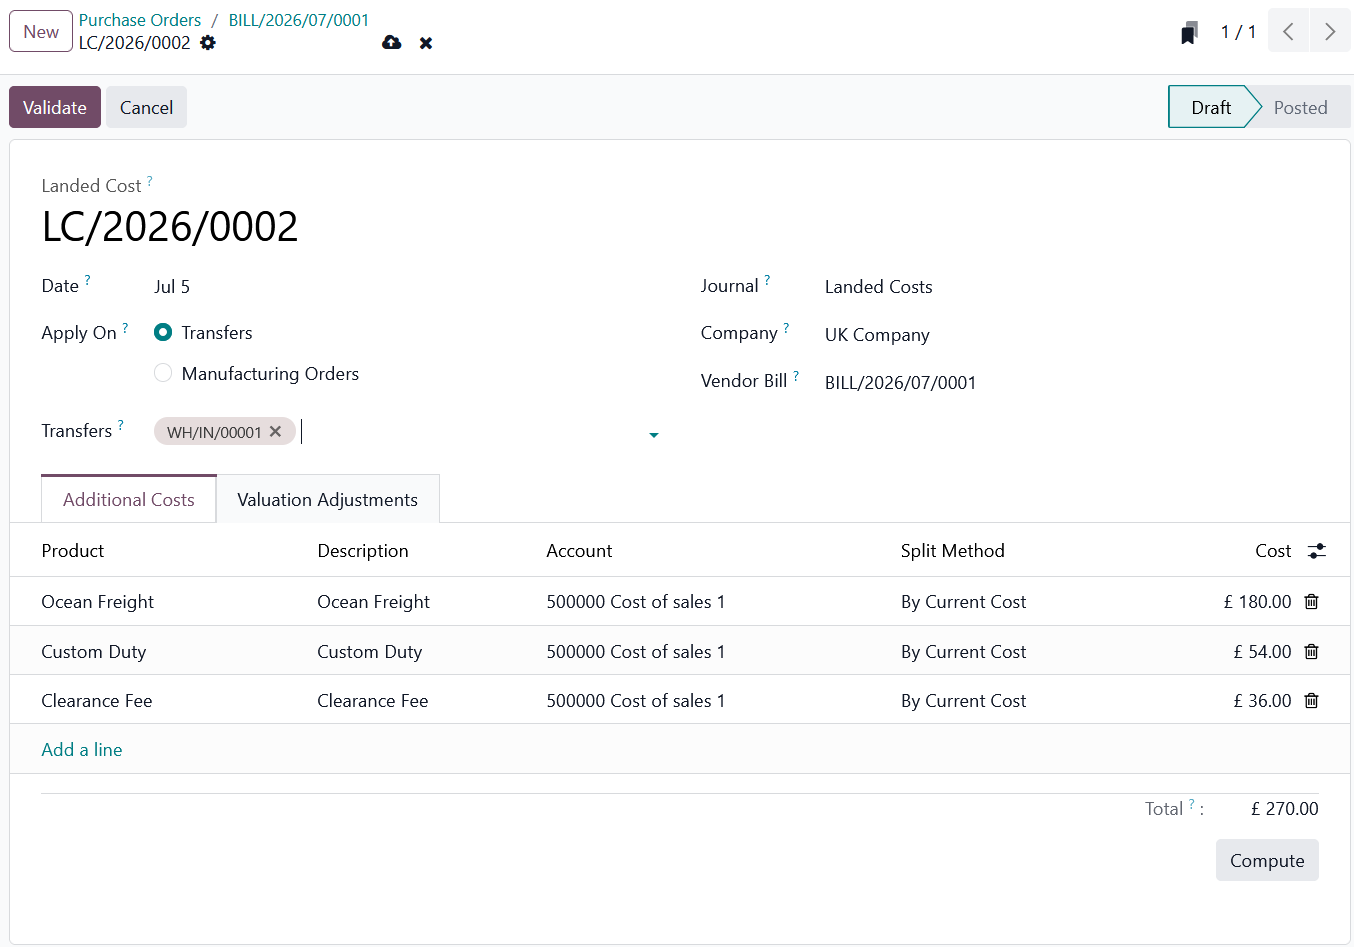Click the Validate button

(x=55, y=107)
